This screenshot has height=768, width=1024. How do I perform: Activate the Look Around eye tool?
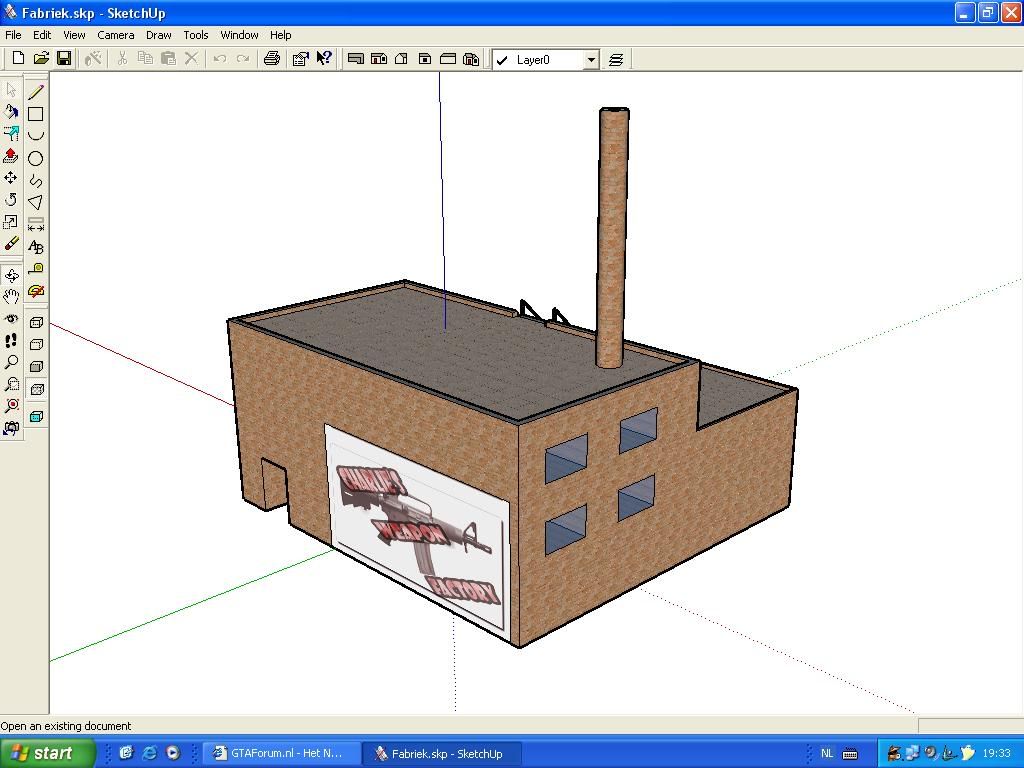11,319
